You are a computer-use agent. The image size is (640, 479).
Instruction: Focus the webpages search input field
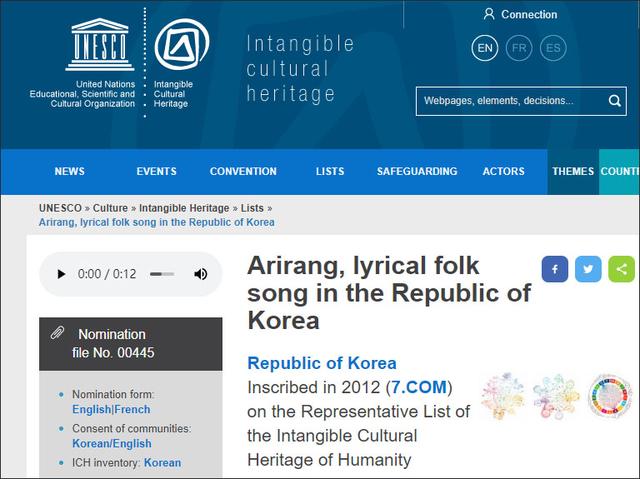[510, 101]
